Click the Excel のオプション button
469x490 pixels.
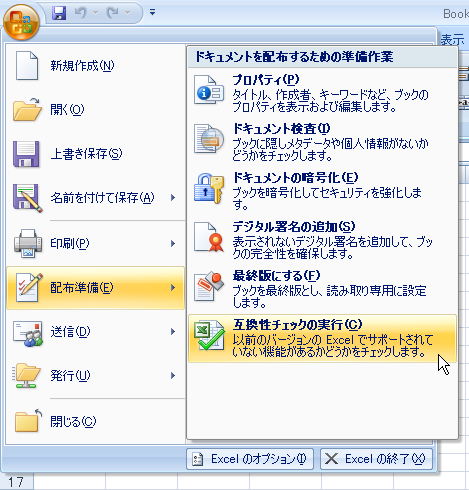pyautogui.click(x=250, y=459)
